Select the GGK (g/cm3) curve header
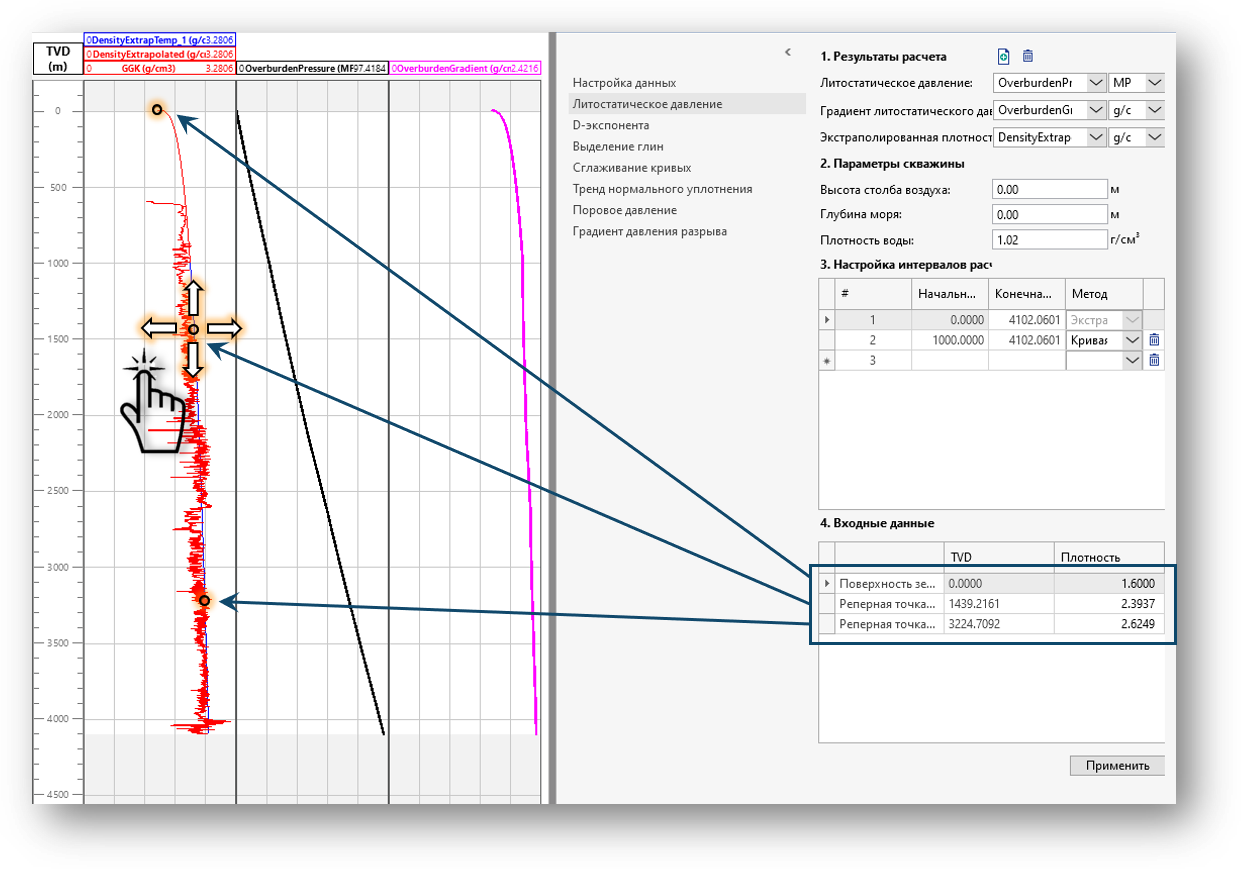This screenshot has width=1241, height=869. [x=160, y=69]
